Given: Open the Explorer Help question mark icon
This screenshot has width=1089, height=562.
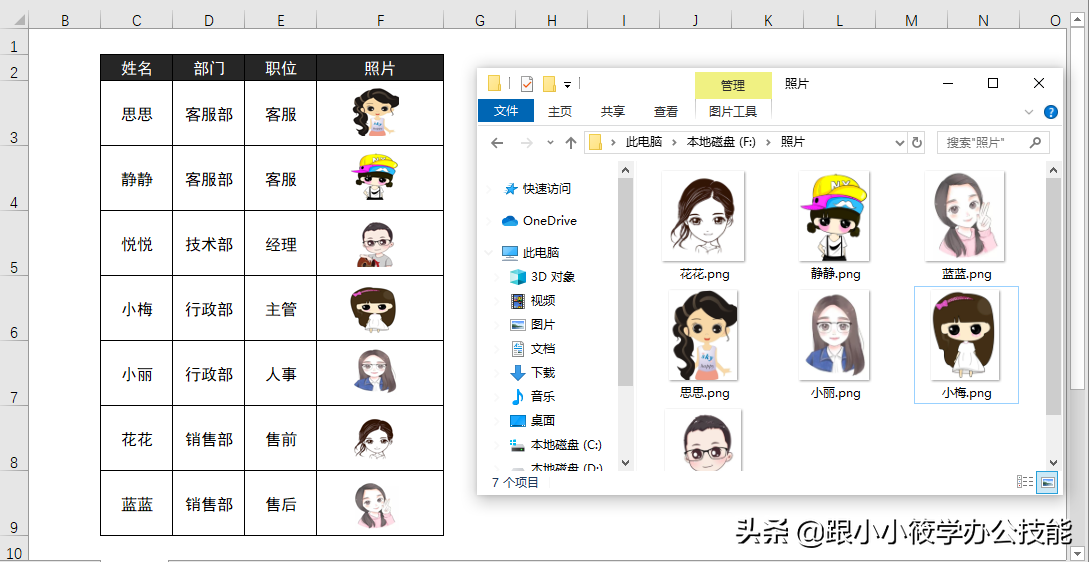Looking at the screenshot, I should click(1051, 112).
